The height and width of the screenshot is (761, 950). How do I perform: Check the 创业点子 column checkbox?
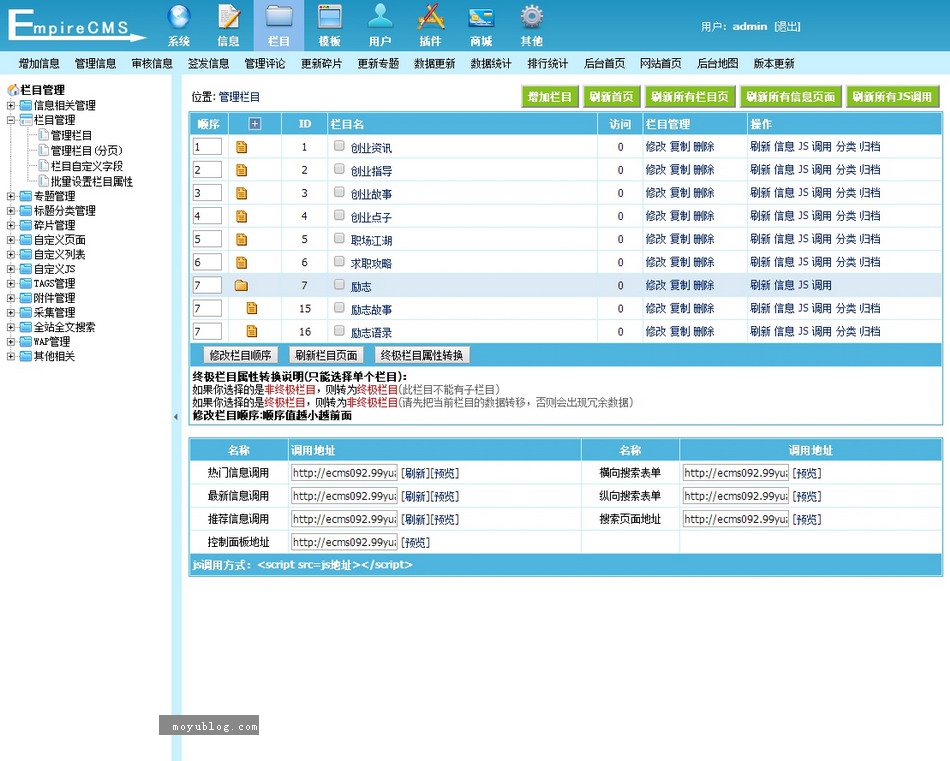point(339,215)
